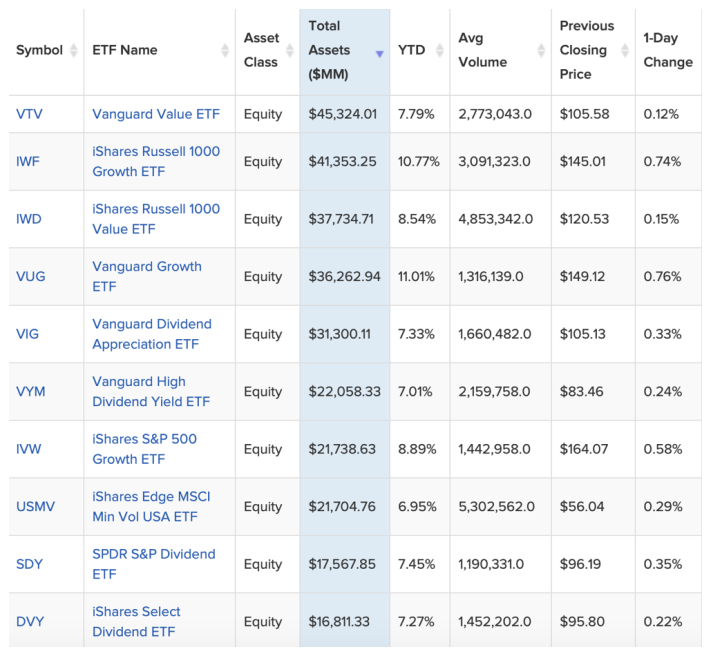The width and height of the screenshot is (705, 649).
Task: Click closing price $95.80
Action: tap(582, 622)
